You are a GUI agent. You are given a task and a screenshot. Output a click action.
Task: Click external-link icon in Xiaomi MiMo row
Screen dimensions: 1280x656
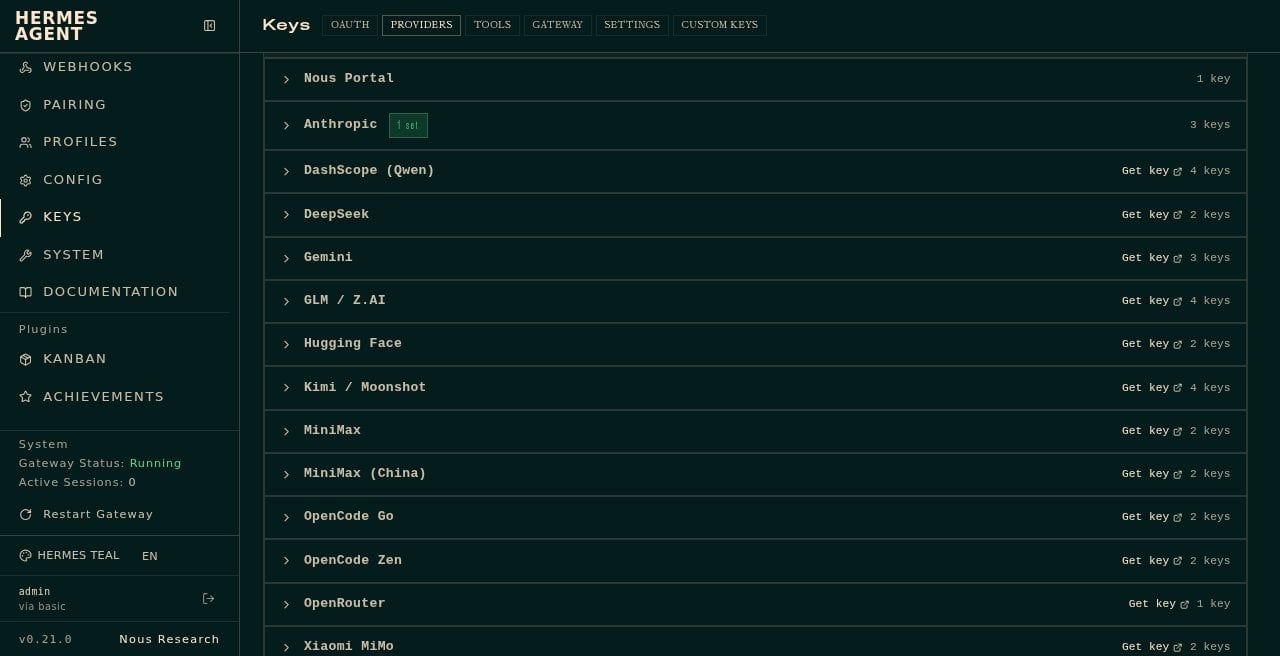pos(1177,647)
